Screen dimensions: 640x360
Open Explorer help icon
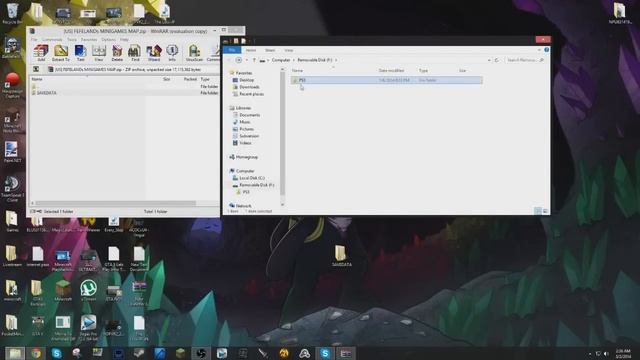(547, 50)
